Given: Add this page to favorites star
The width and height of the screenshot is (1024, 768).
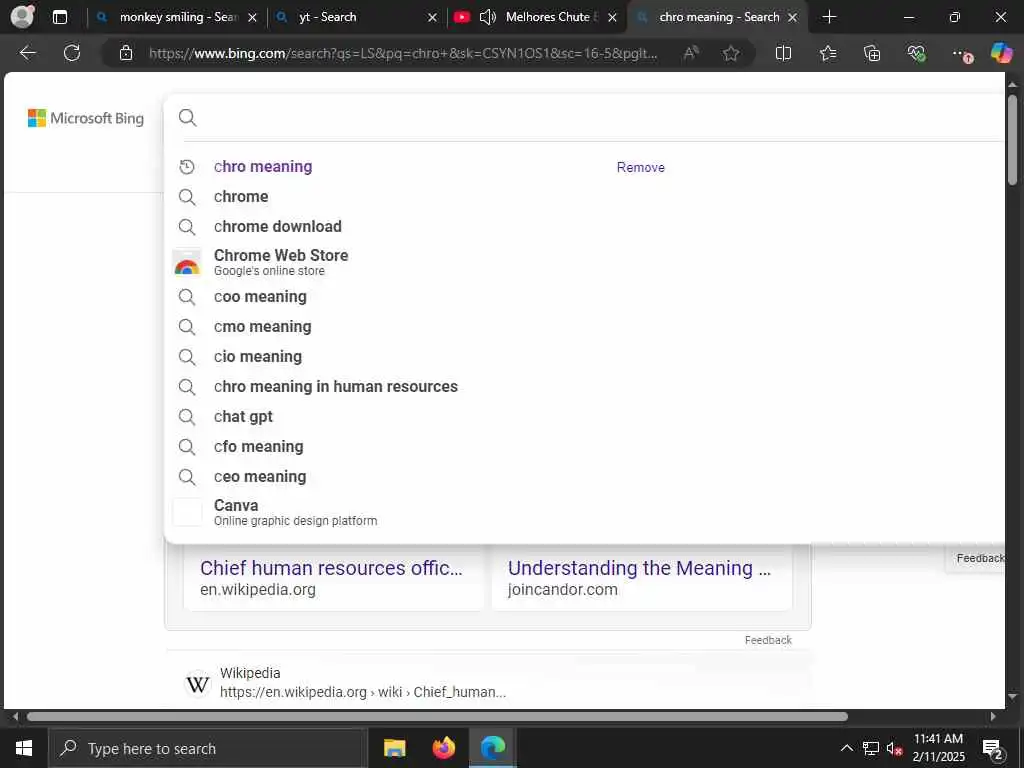Looking at the screenshot, I should 731,53.
